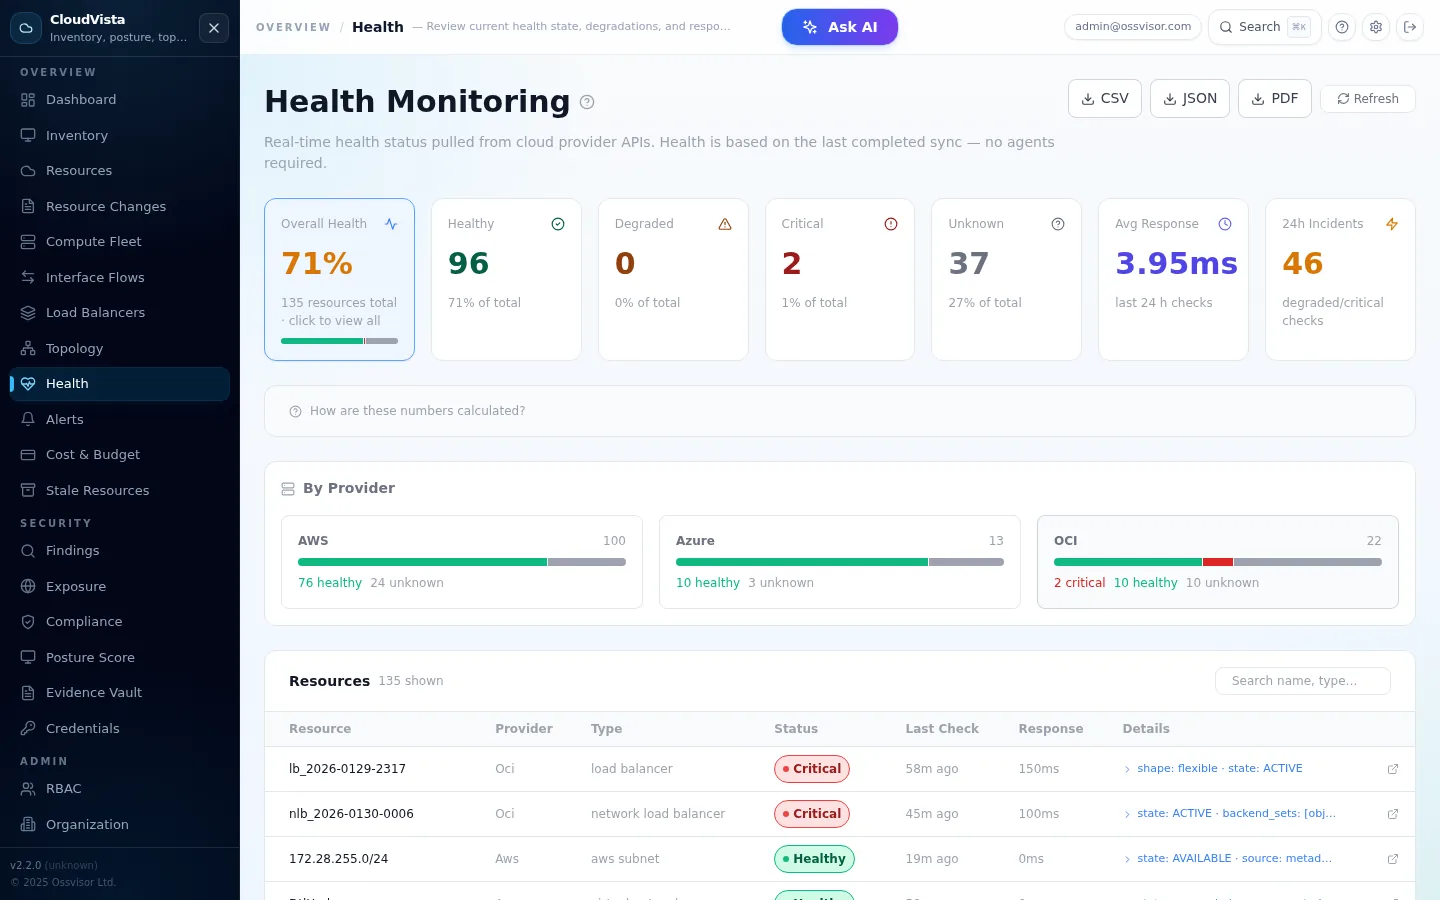Screen dimensions: 1440x900
Task: Export health data as CSV
Action: (1105, 99)
